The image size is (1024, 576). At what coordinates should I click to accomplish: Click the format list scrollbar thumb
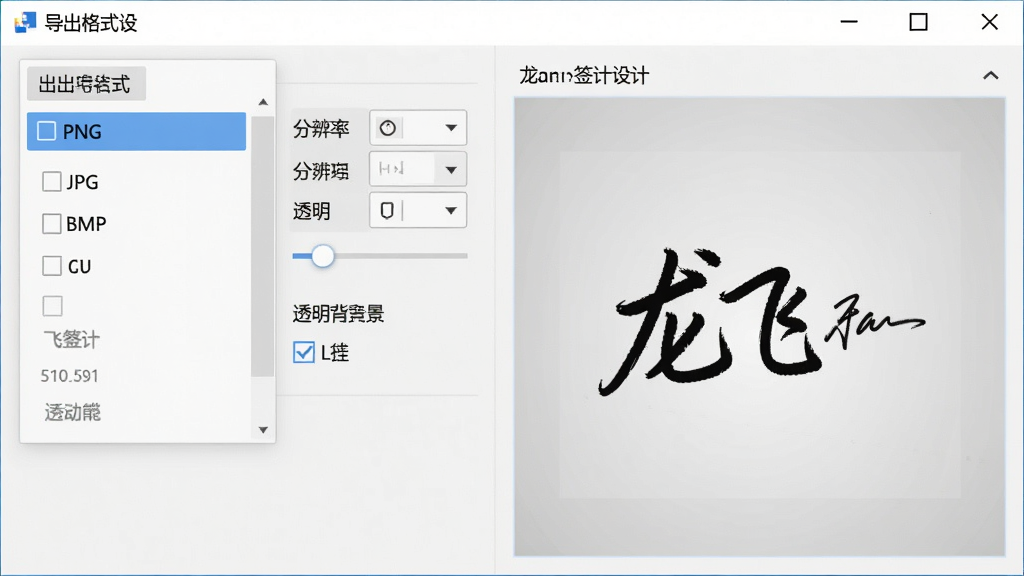tap(263, 247)
